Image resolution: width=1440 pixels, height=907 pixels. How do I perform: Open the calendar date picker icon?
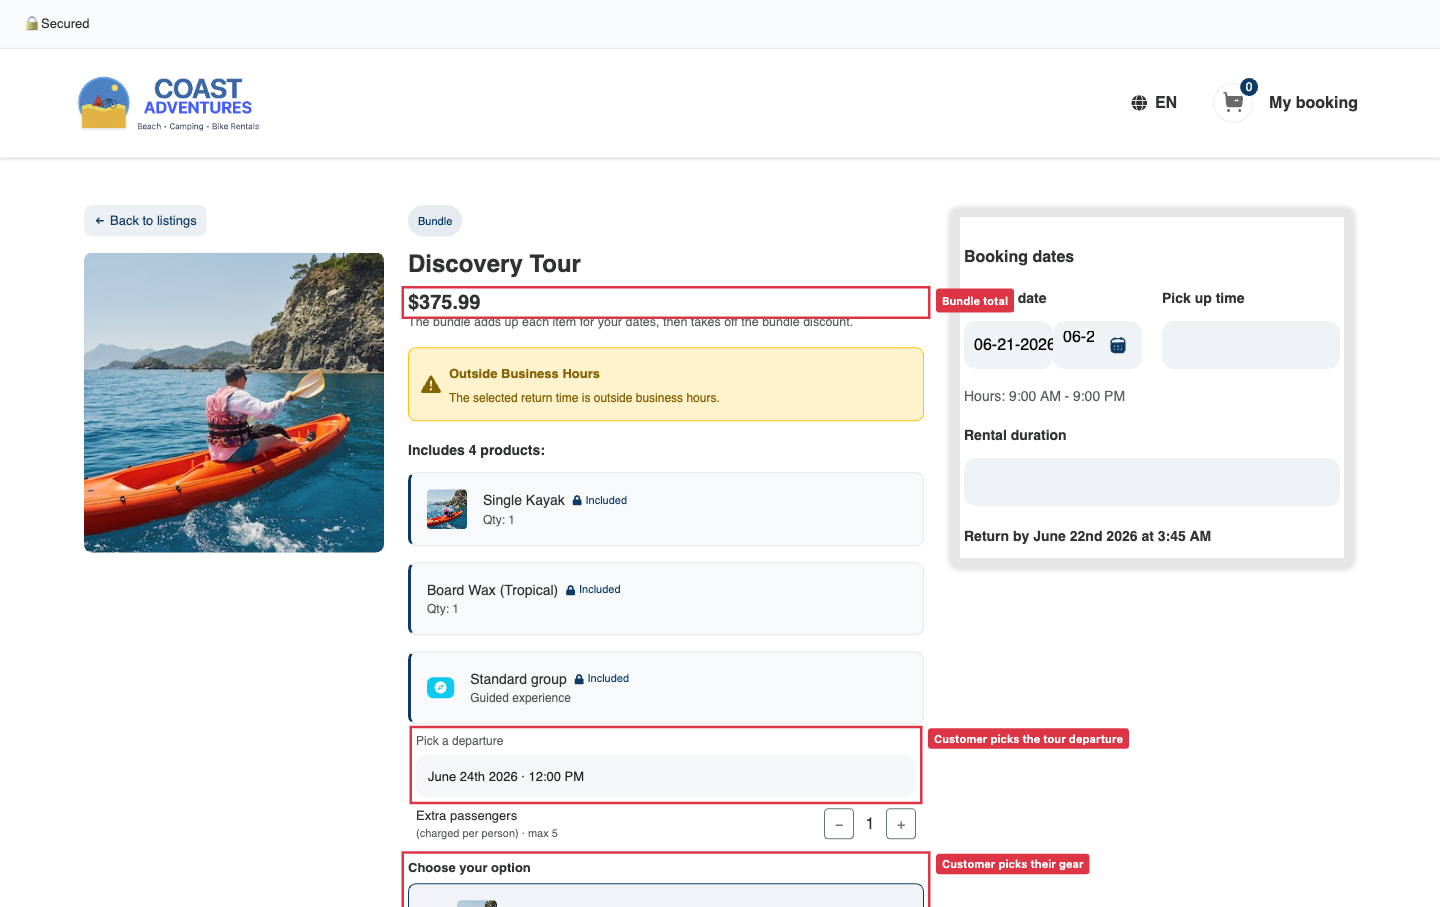point(1118,345)
